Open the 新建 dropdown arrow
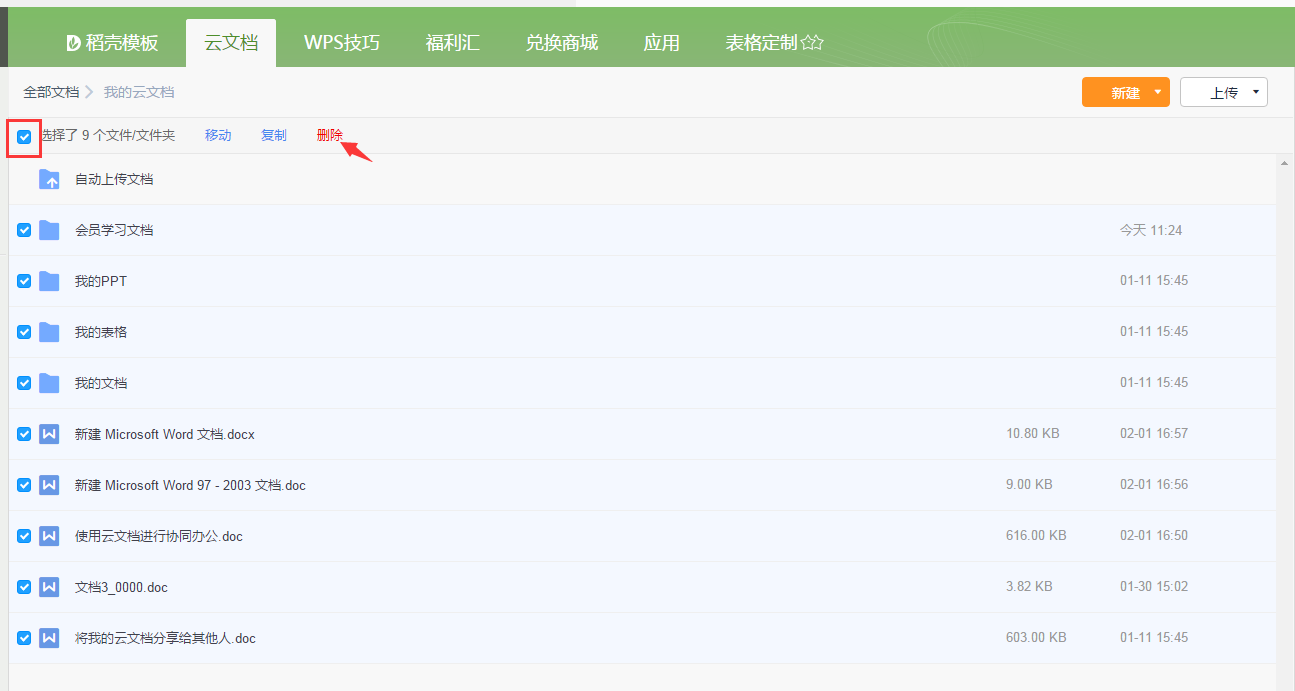 [x=1158, y=92]
